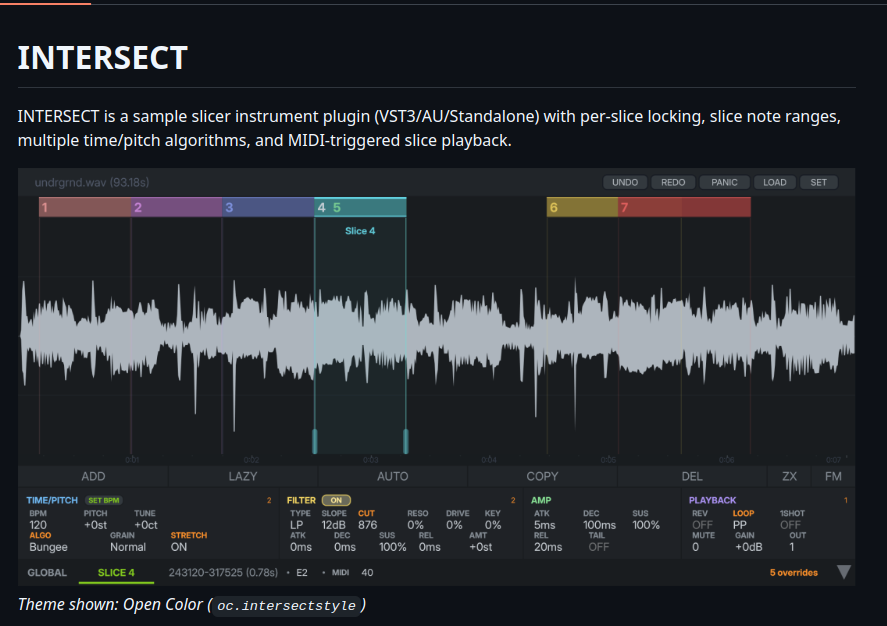Viewport: 887px width, 626px height.
Task: Select yellow slice marker 6
Action: pyautogui.click(x=582, y=207)
